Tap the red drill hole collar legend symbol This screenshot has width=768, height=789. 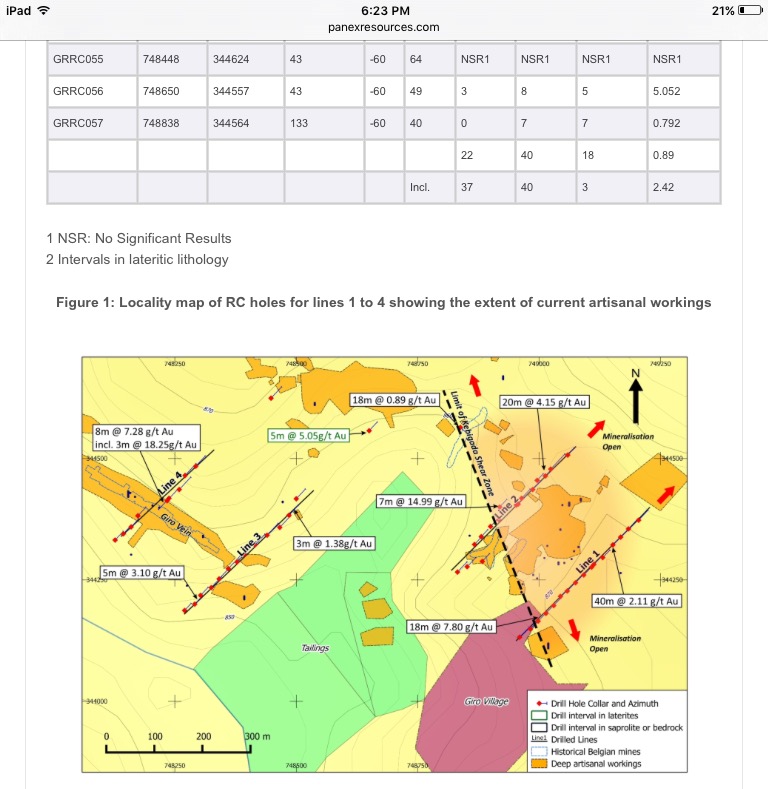click(x=541, y=703)
